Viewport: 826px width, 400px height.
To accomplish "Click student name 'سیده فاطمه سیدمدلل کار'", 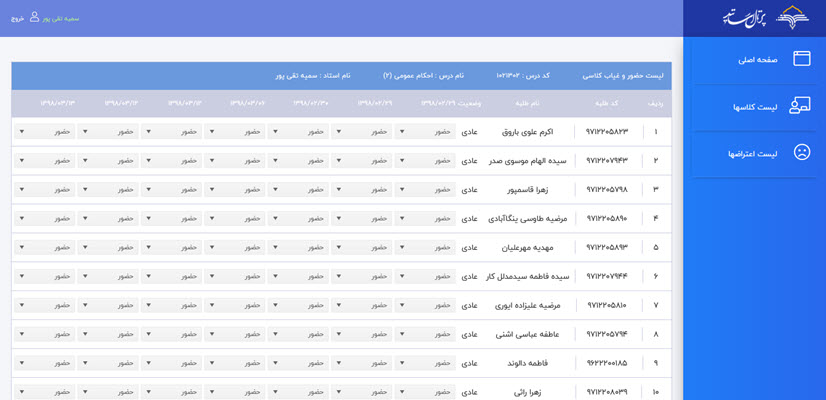I will pos(527,277).
